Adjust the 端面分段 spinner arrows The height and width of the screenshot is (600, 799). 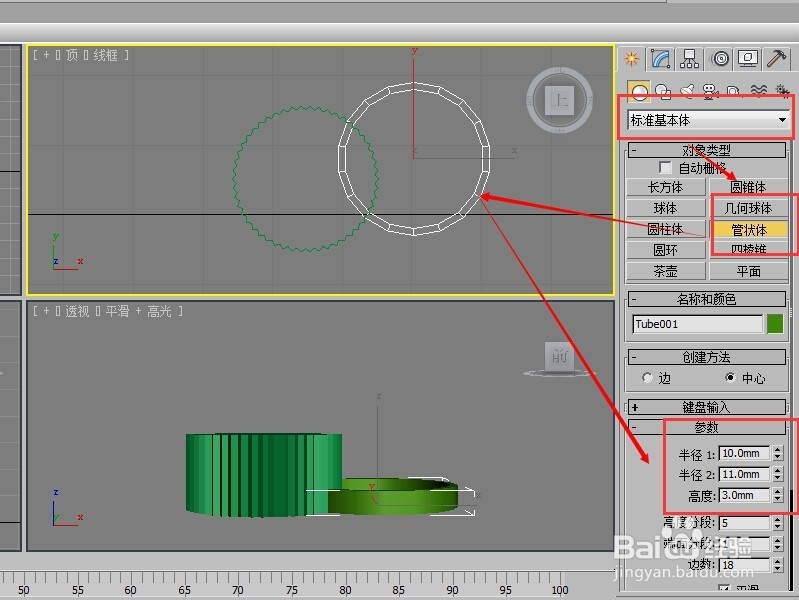tap(778, 544)
